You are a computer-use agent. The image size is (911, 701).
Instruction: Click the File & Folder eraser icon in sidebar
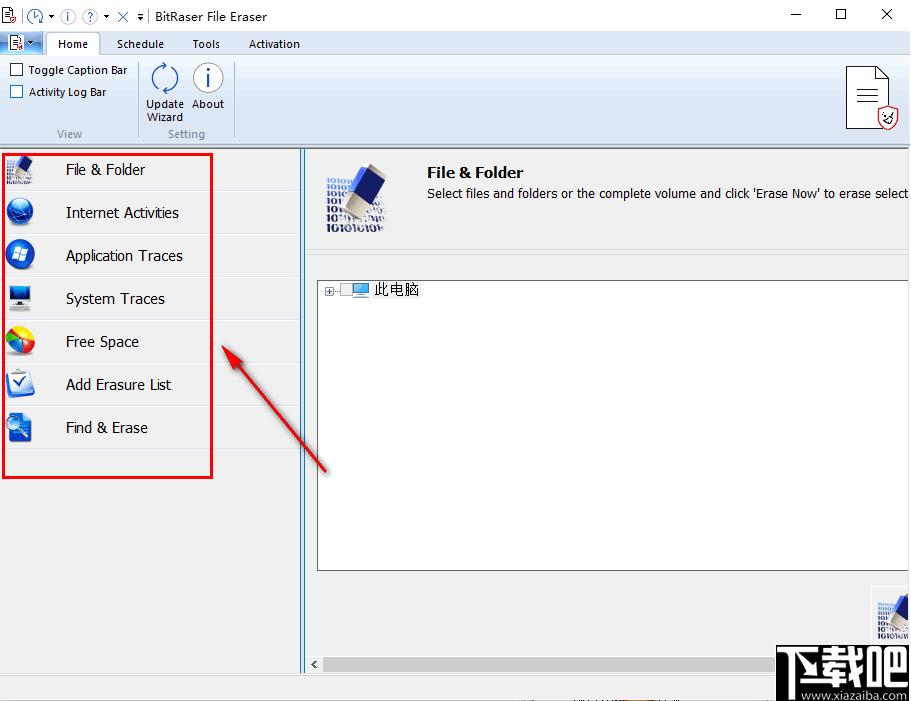pyautogui.click(x=20, y=170)
